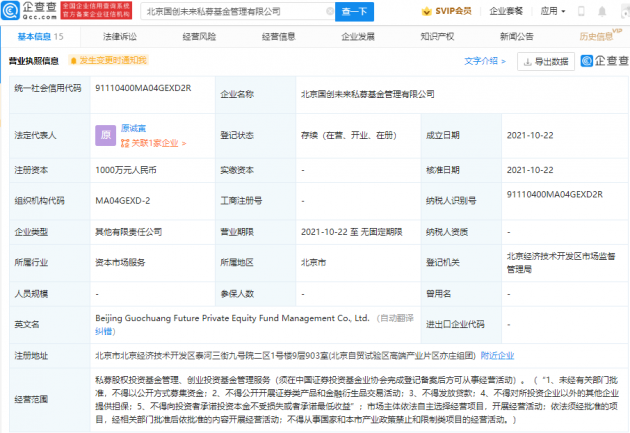Open the 企业套餐 menu item
630x433 pixels.
click(x=505, y=12)
